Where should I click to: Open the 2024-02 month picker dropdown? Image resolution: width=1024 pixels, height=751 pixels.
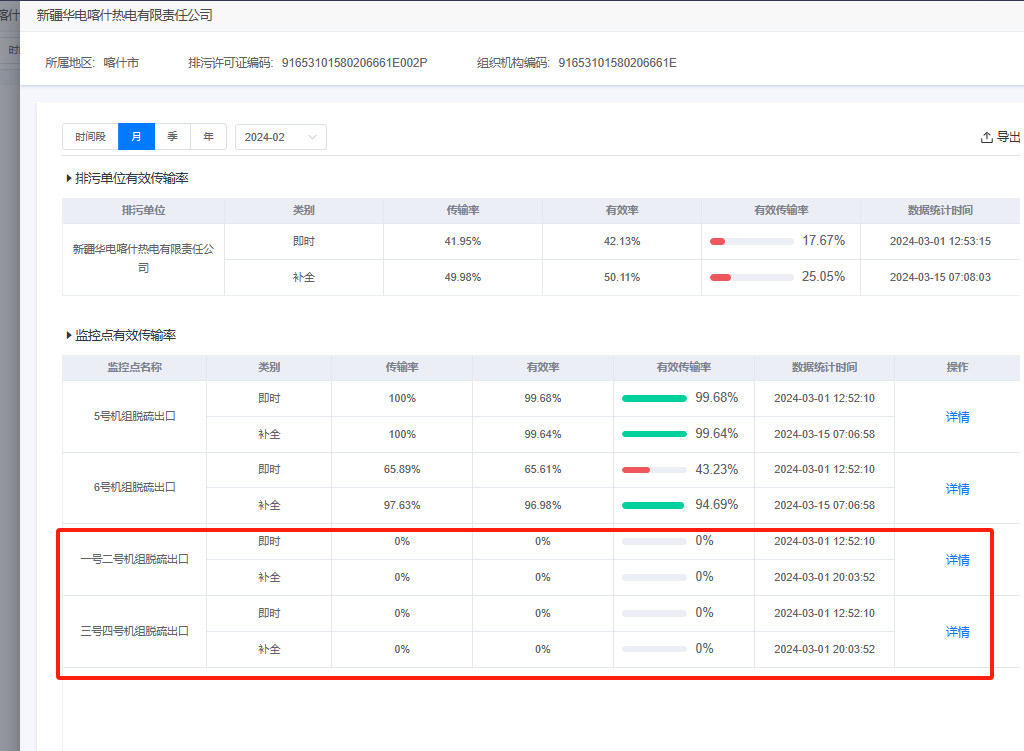[281, 137]
